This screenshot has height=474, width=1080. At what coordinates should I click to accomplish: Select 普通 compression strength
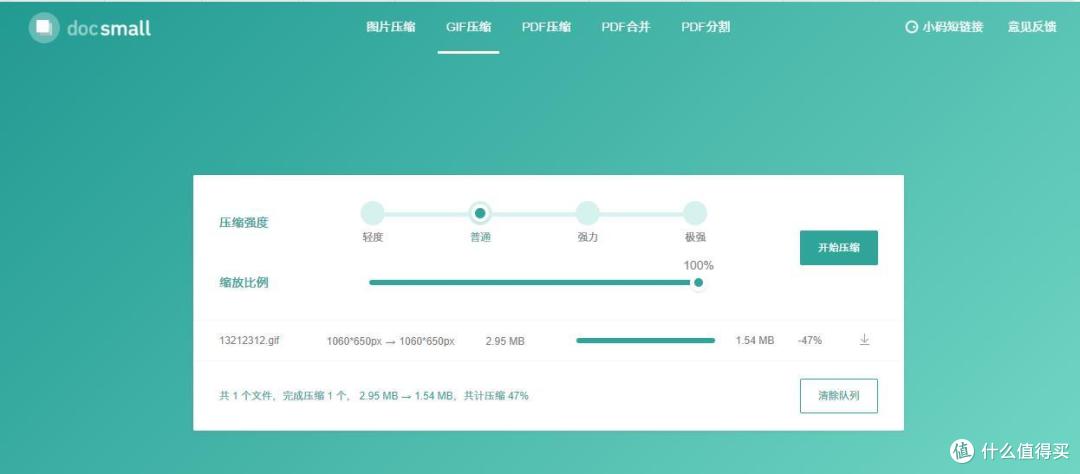coord(480,213)
